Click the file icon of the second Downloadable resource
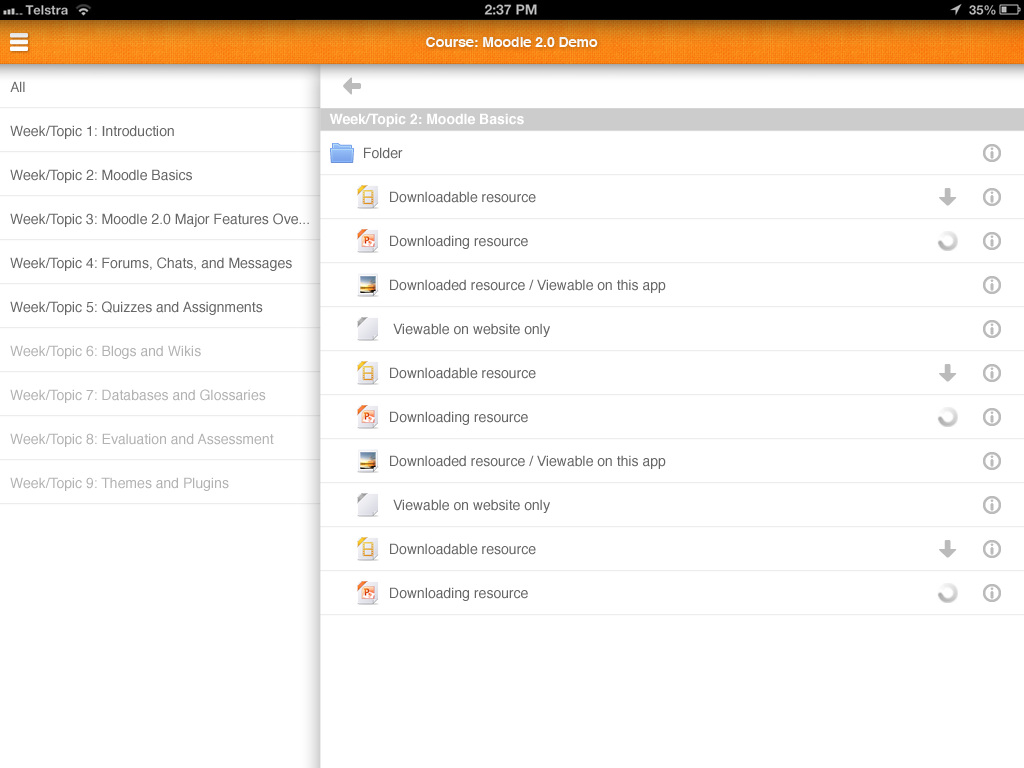Viewport: 1024px width, 768px height. pos(367,373)
